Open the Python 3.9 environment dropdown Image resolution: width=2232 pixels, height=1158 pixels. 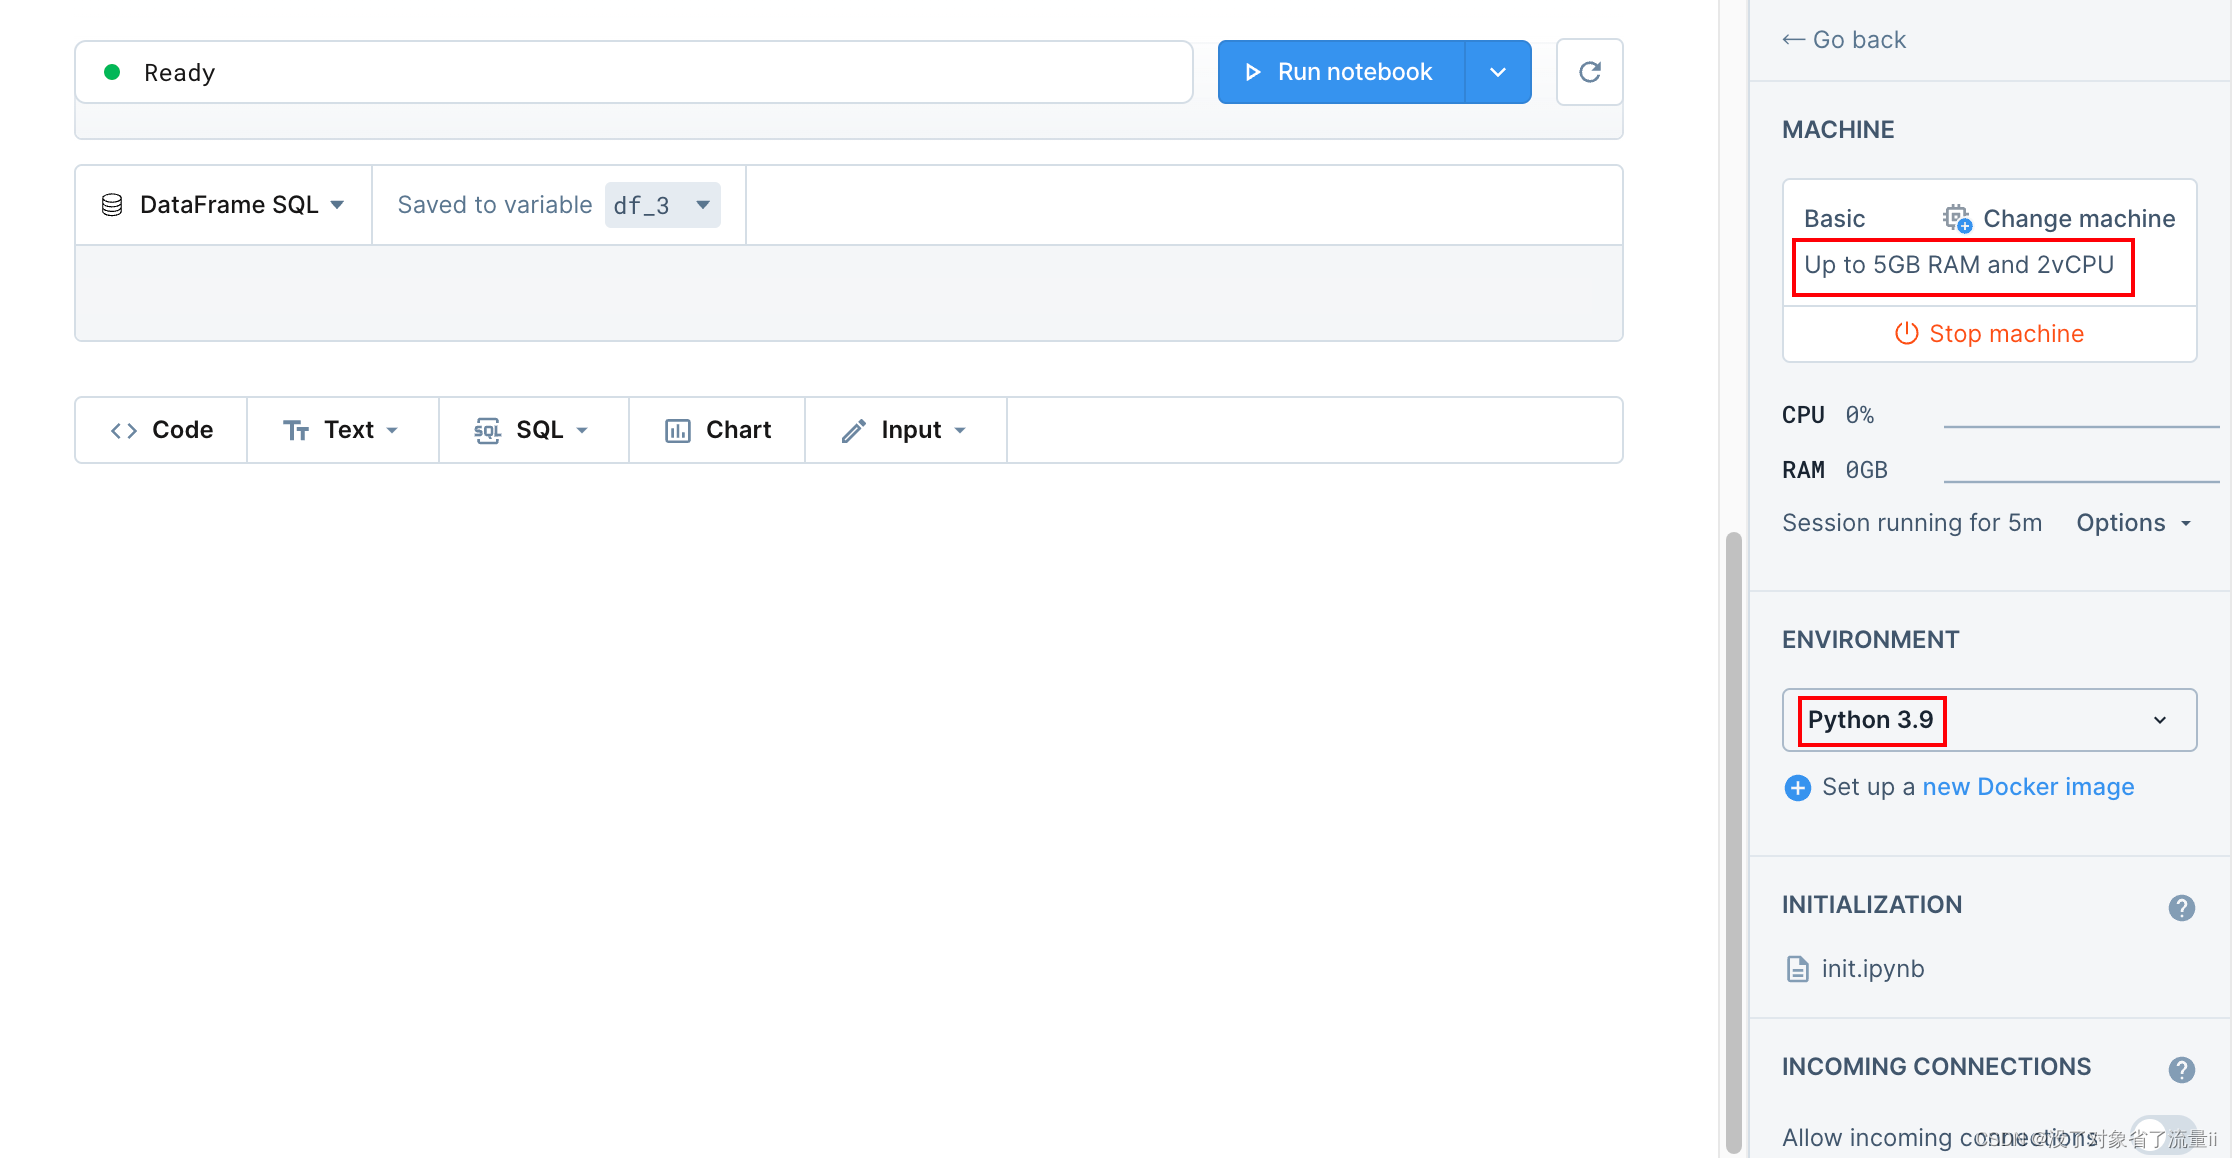(2159, 719)
